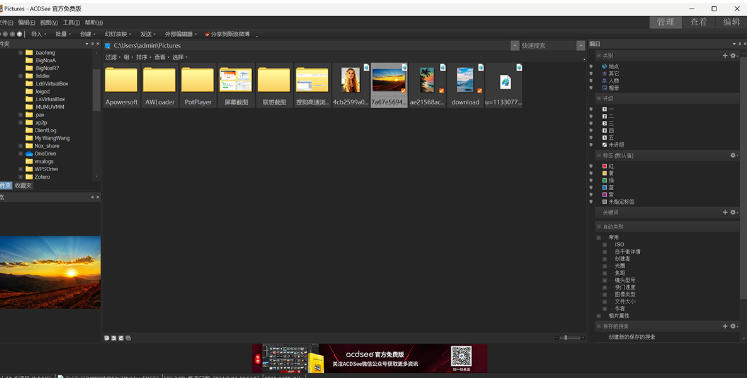This screenshot has height=378, width=747.
Task: Click rating icon number 三
Action: 605,123
